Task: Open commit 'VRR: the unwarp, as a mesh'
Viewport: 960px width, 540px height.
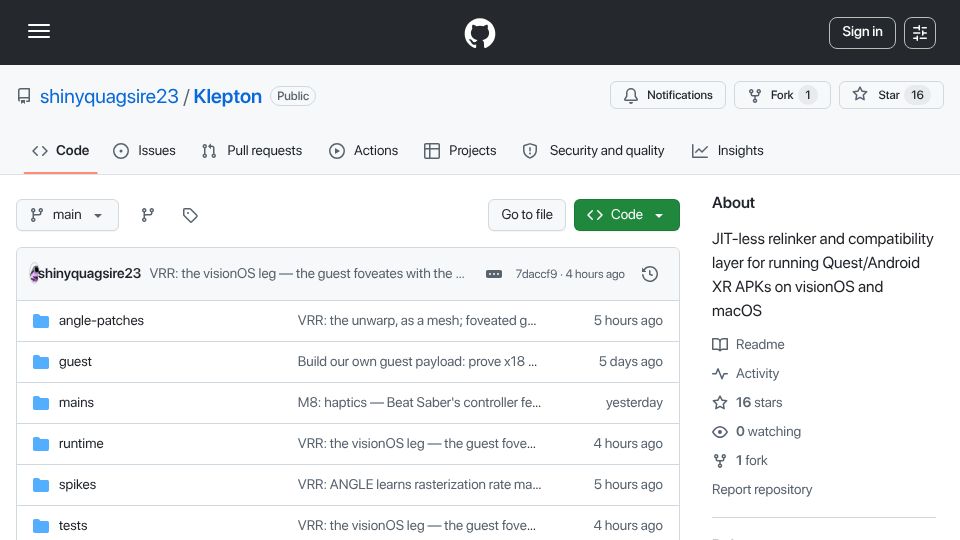Action: tap(417, 321)
